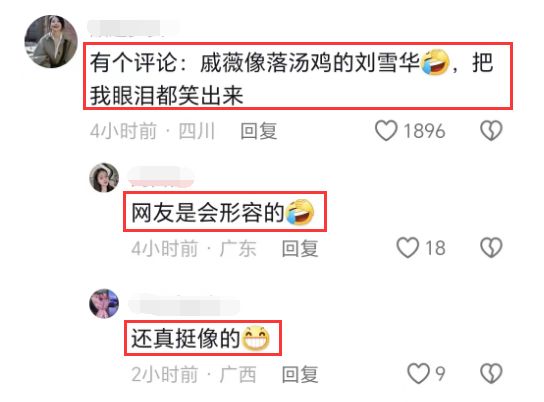The height and width of the screenshot is (402, 544).
Task: Open top commenter's profile picture
Action: [51, 41]
